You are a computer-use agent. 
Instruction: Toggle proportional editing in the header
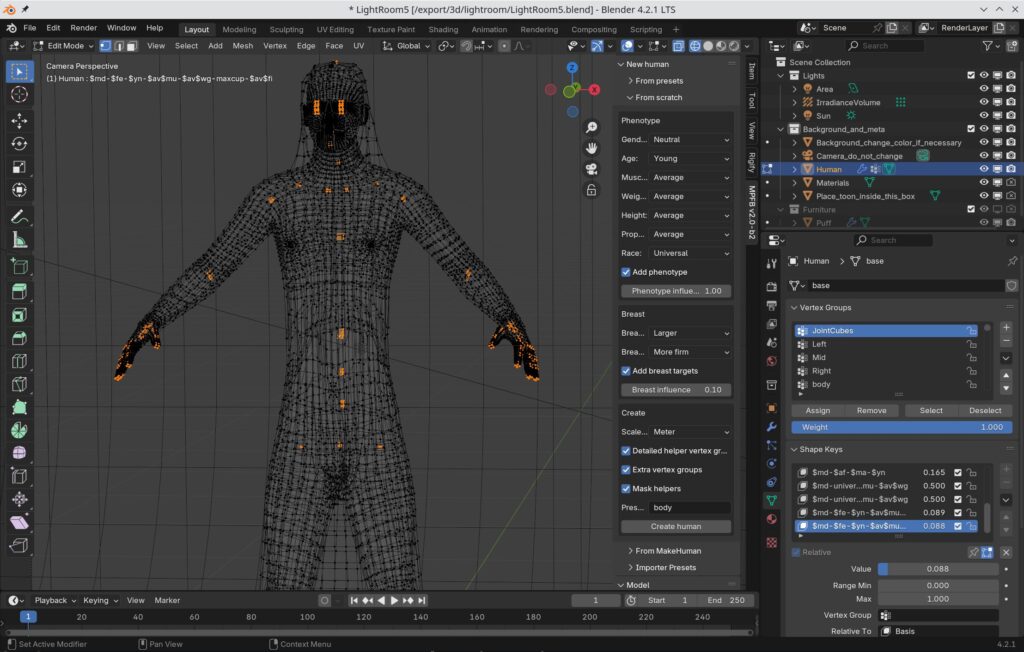504,45
